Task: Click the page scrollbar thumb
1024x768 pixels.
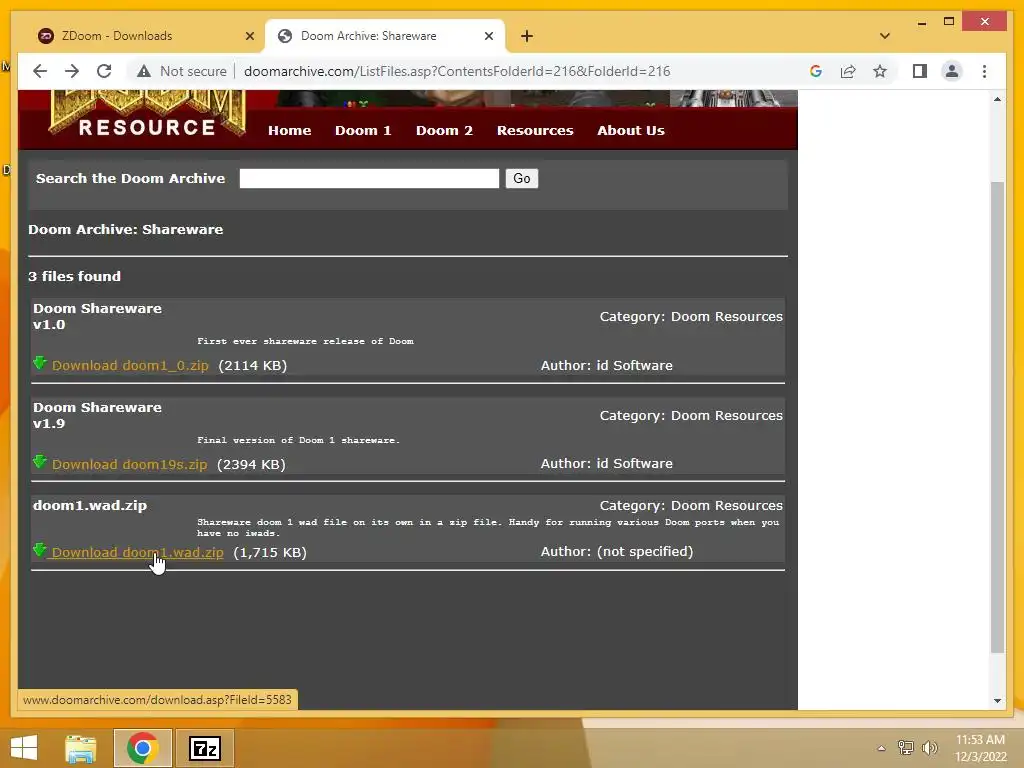Action: [x=997, y=417]
